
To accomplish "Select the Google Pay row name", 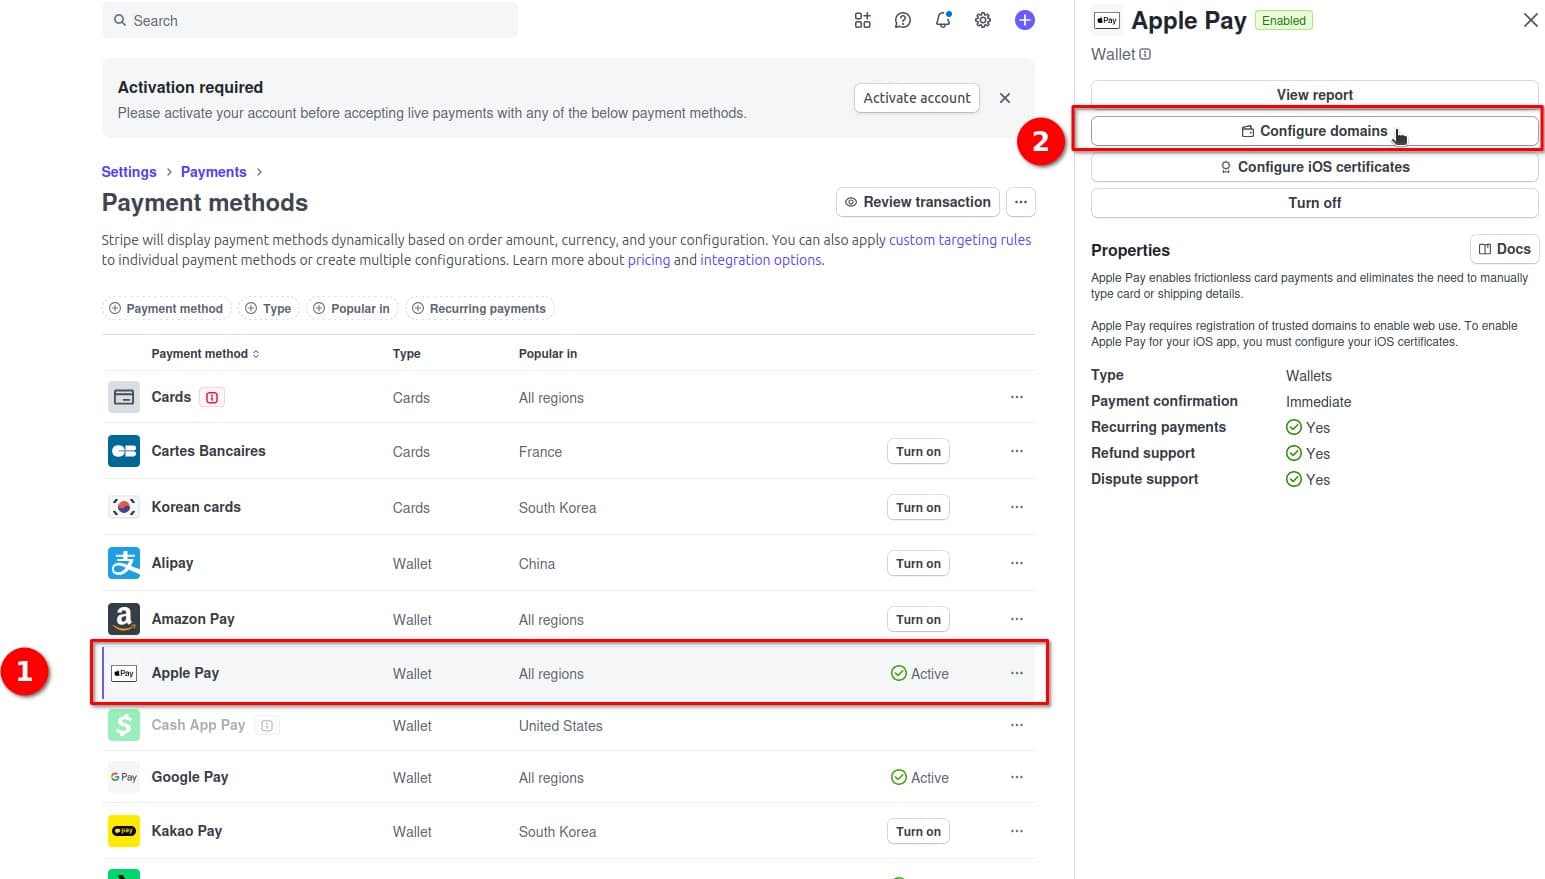I will tap(190, 777).
